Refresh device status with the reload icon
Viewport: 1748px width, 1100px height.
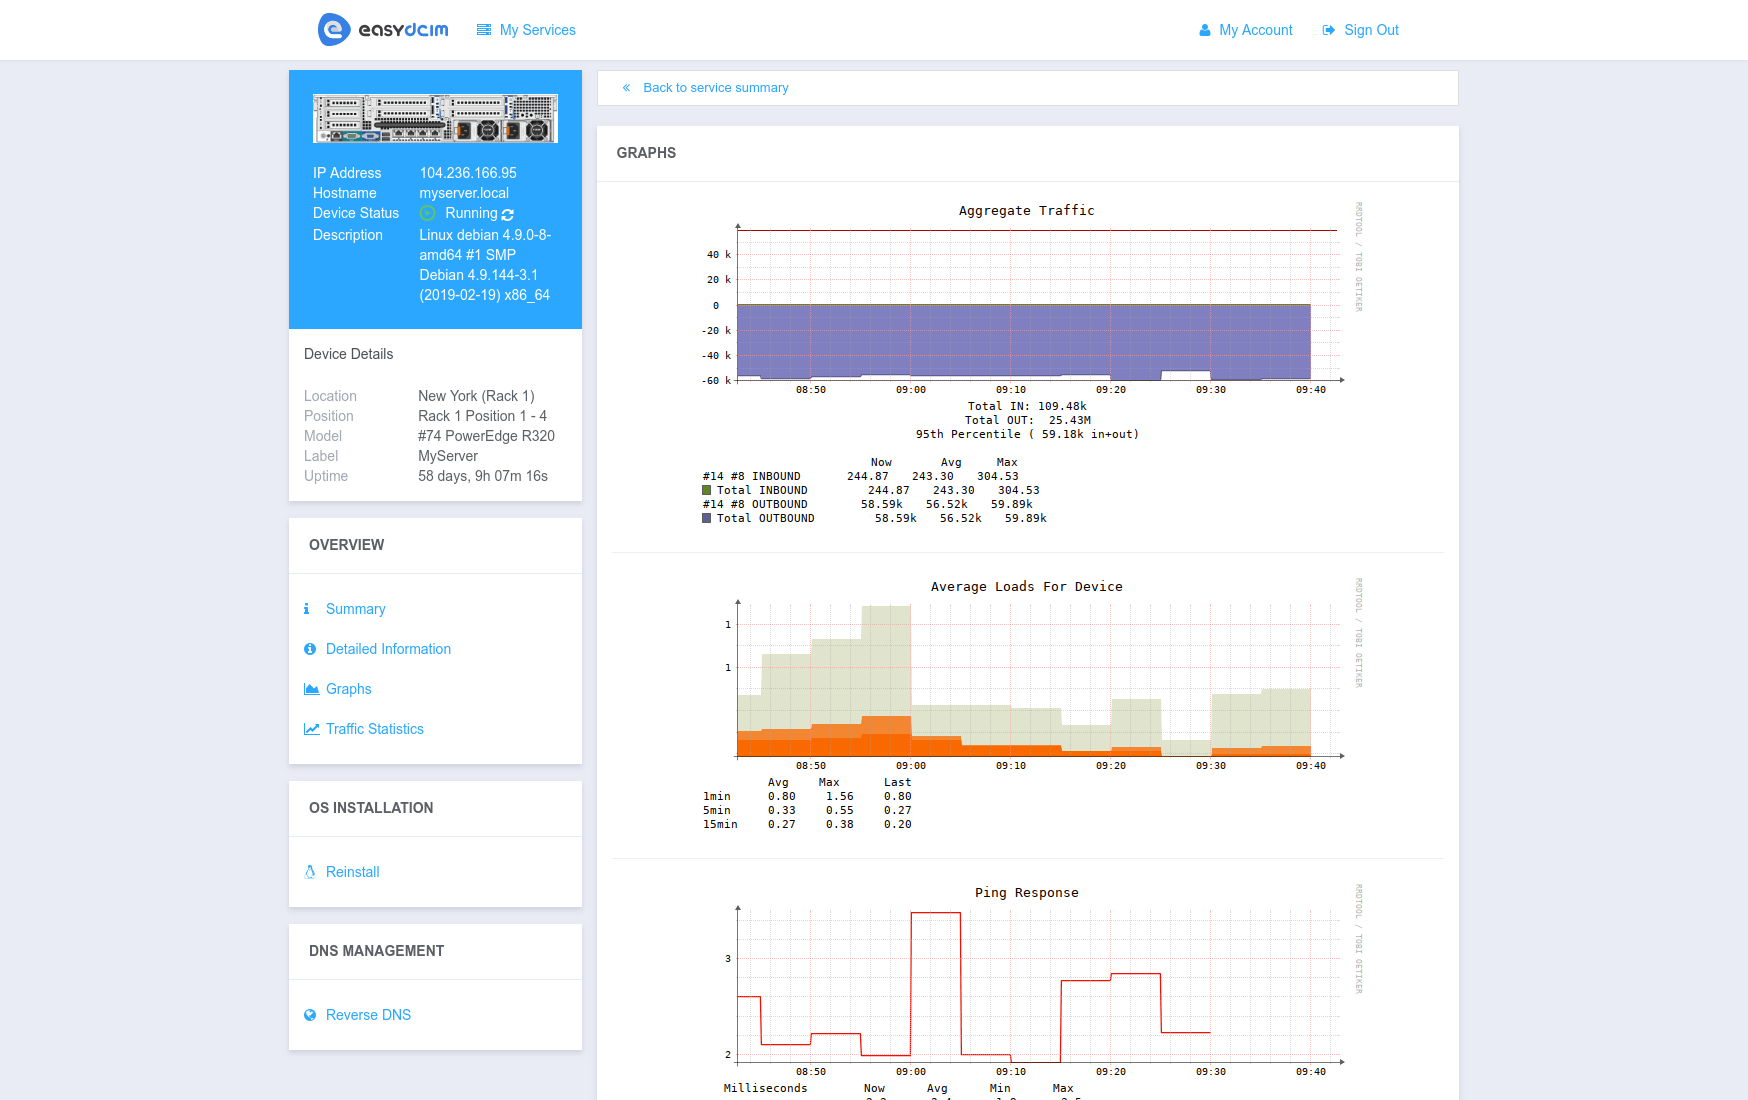tap(508, 215)
